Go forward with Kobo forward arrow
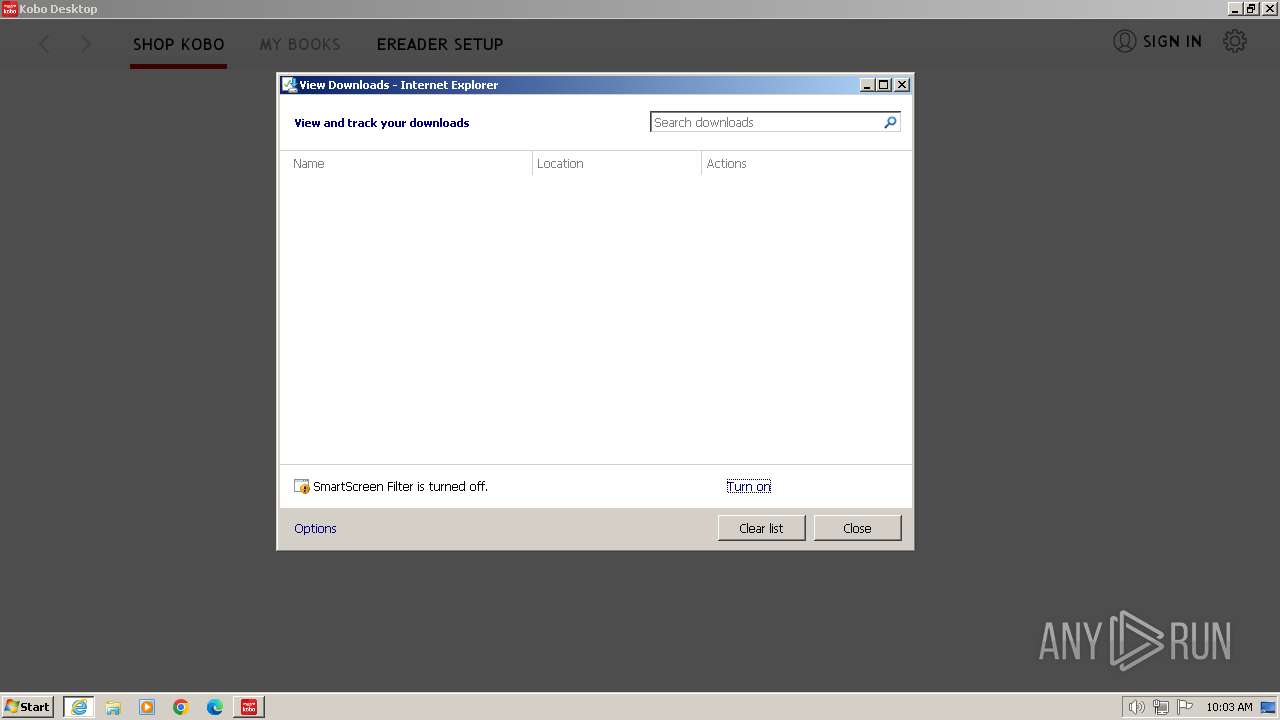1280x720 pixels. pos(86,44)
